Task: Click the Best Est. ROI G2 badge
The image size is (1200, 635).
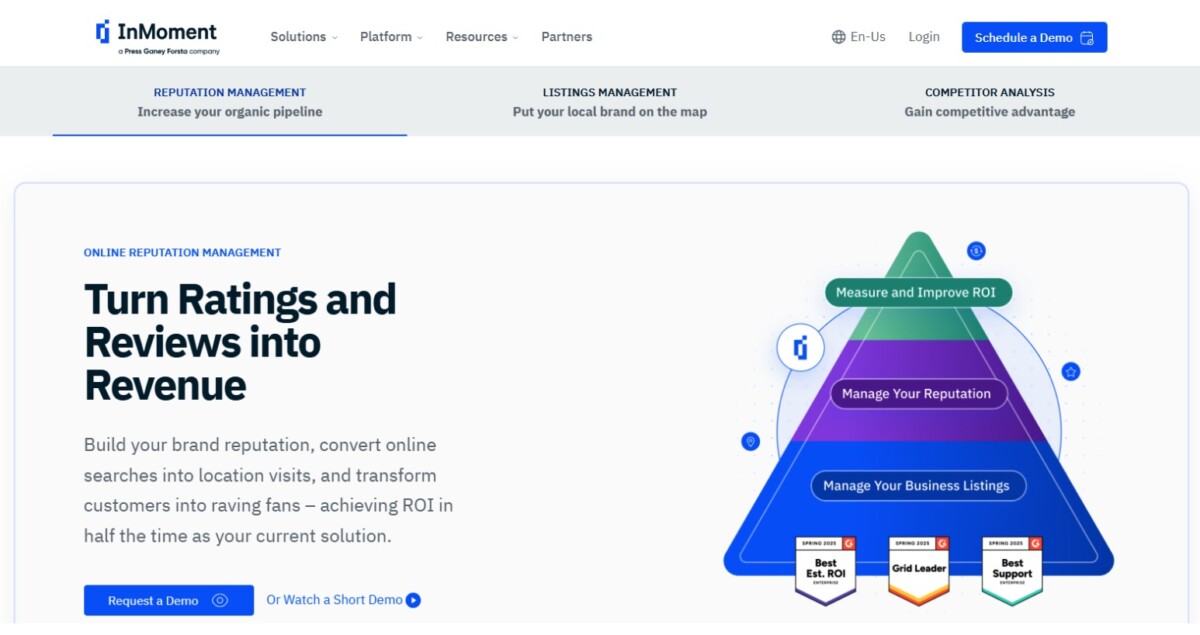Action: pos(825,571)
